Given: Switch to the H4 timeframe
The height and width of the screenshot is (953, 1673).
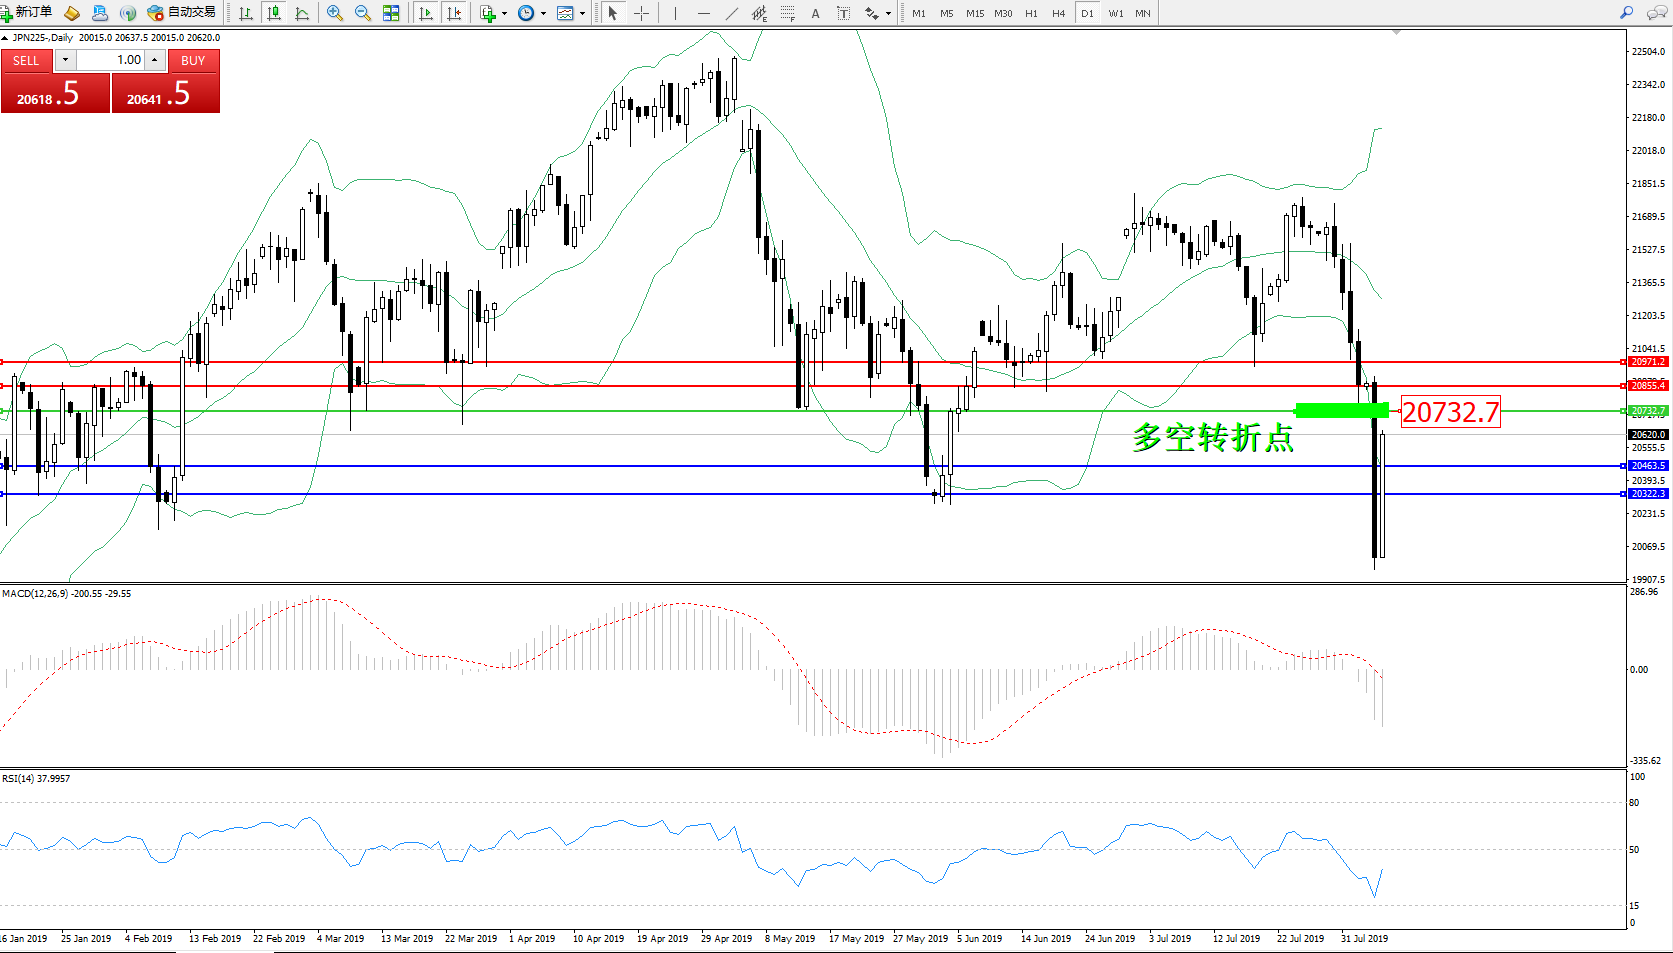Looking at the screenshot, I should pyautogui.click(x=1058, y=13).
